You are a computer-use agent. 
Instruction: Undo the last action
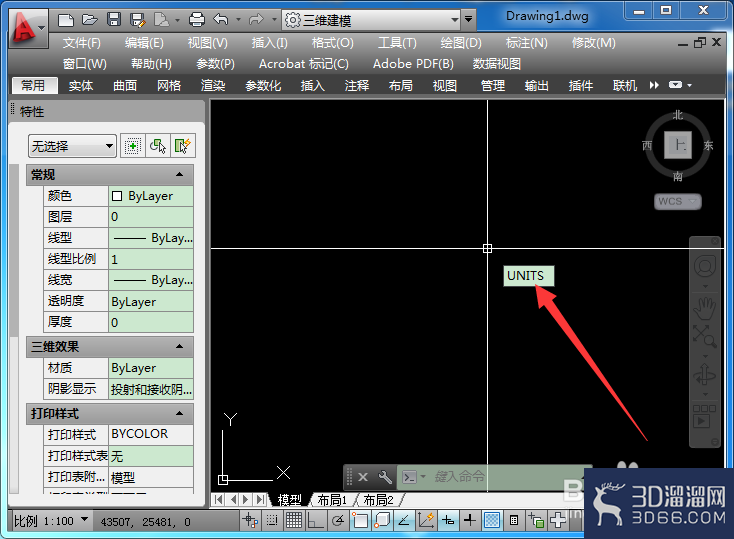(221, 19)
